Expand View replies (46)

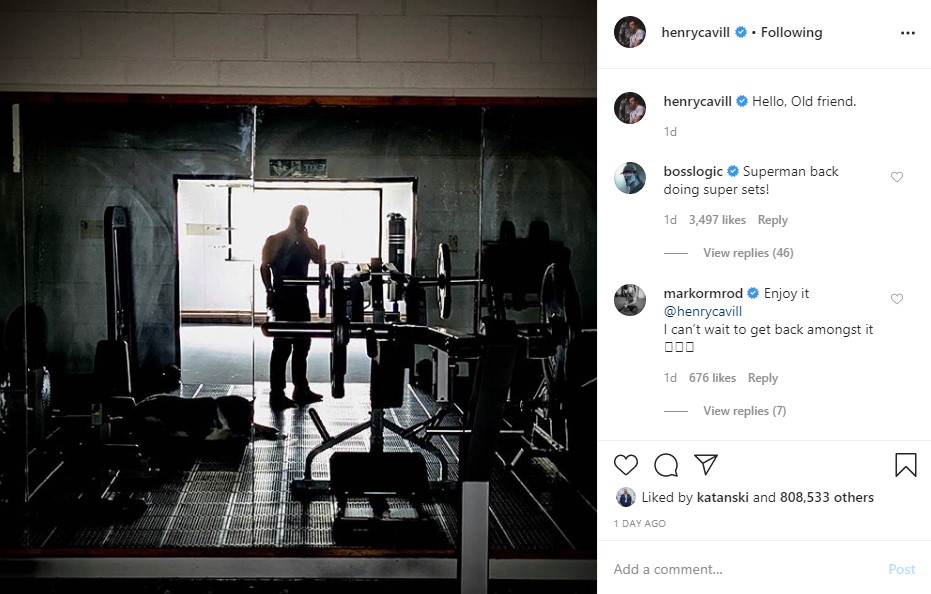click(x=748, y=253)
